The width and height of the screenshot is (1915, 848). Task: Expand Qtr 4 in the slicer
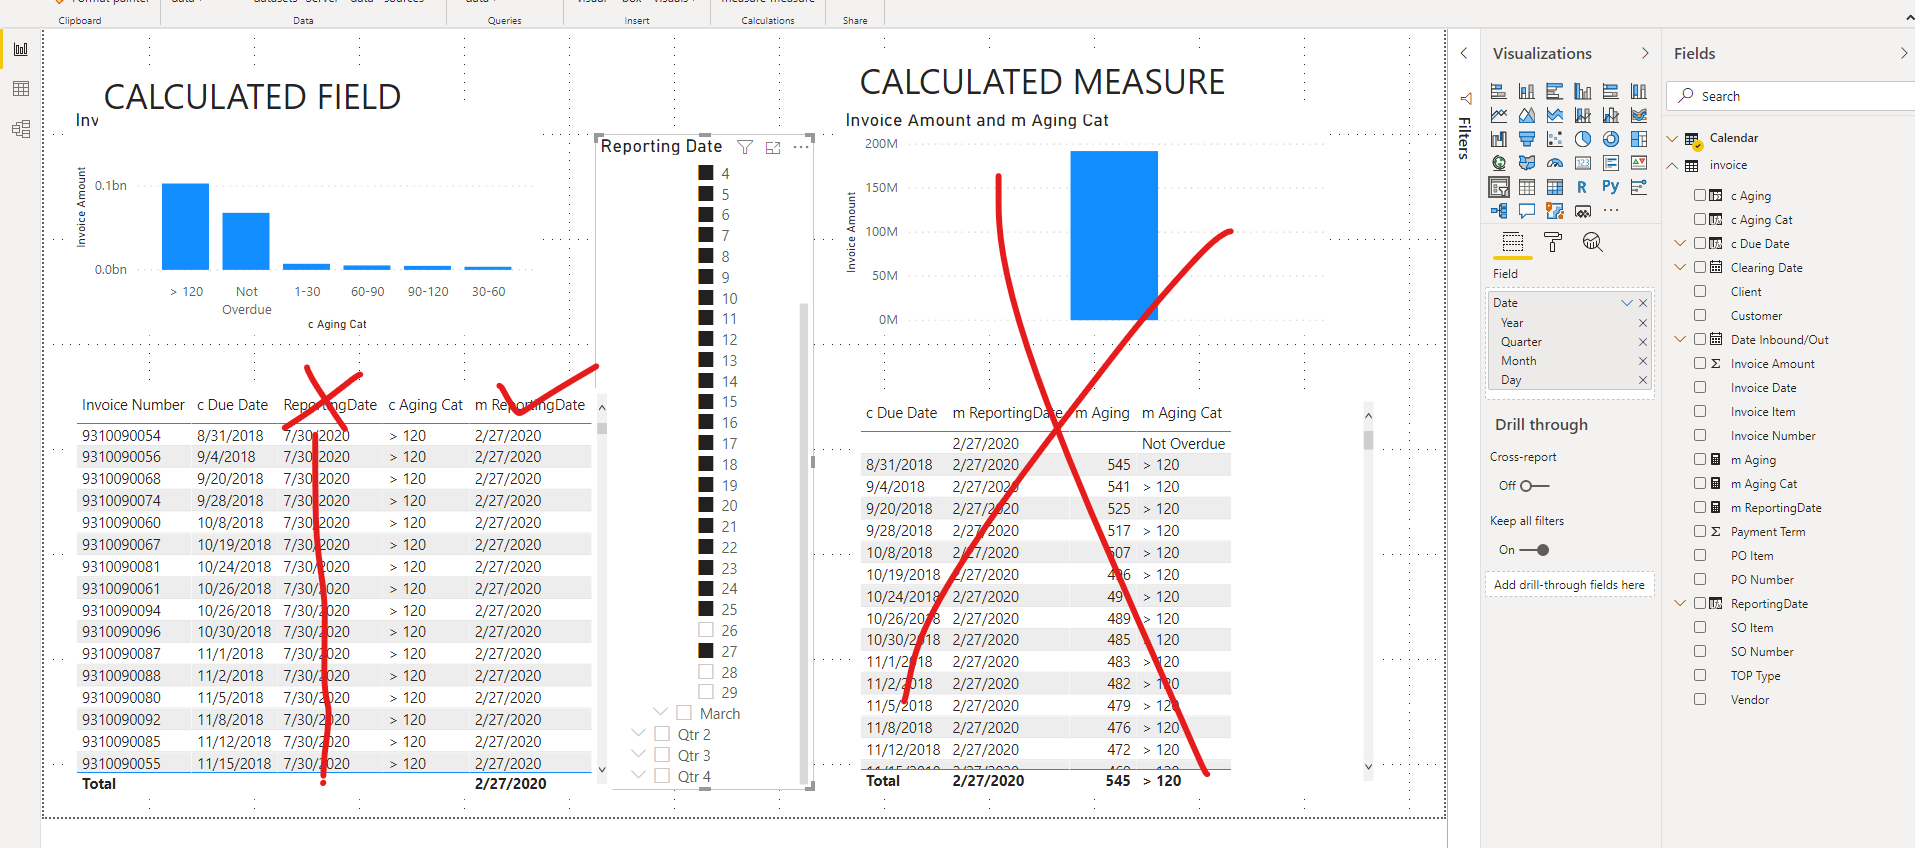click(638, 775)
